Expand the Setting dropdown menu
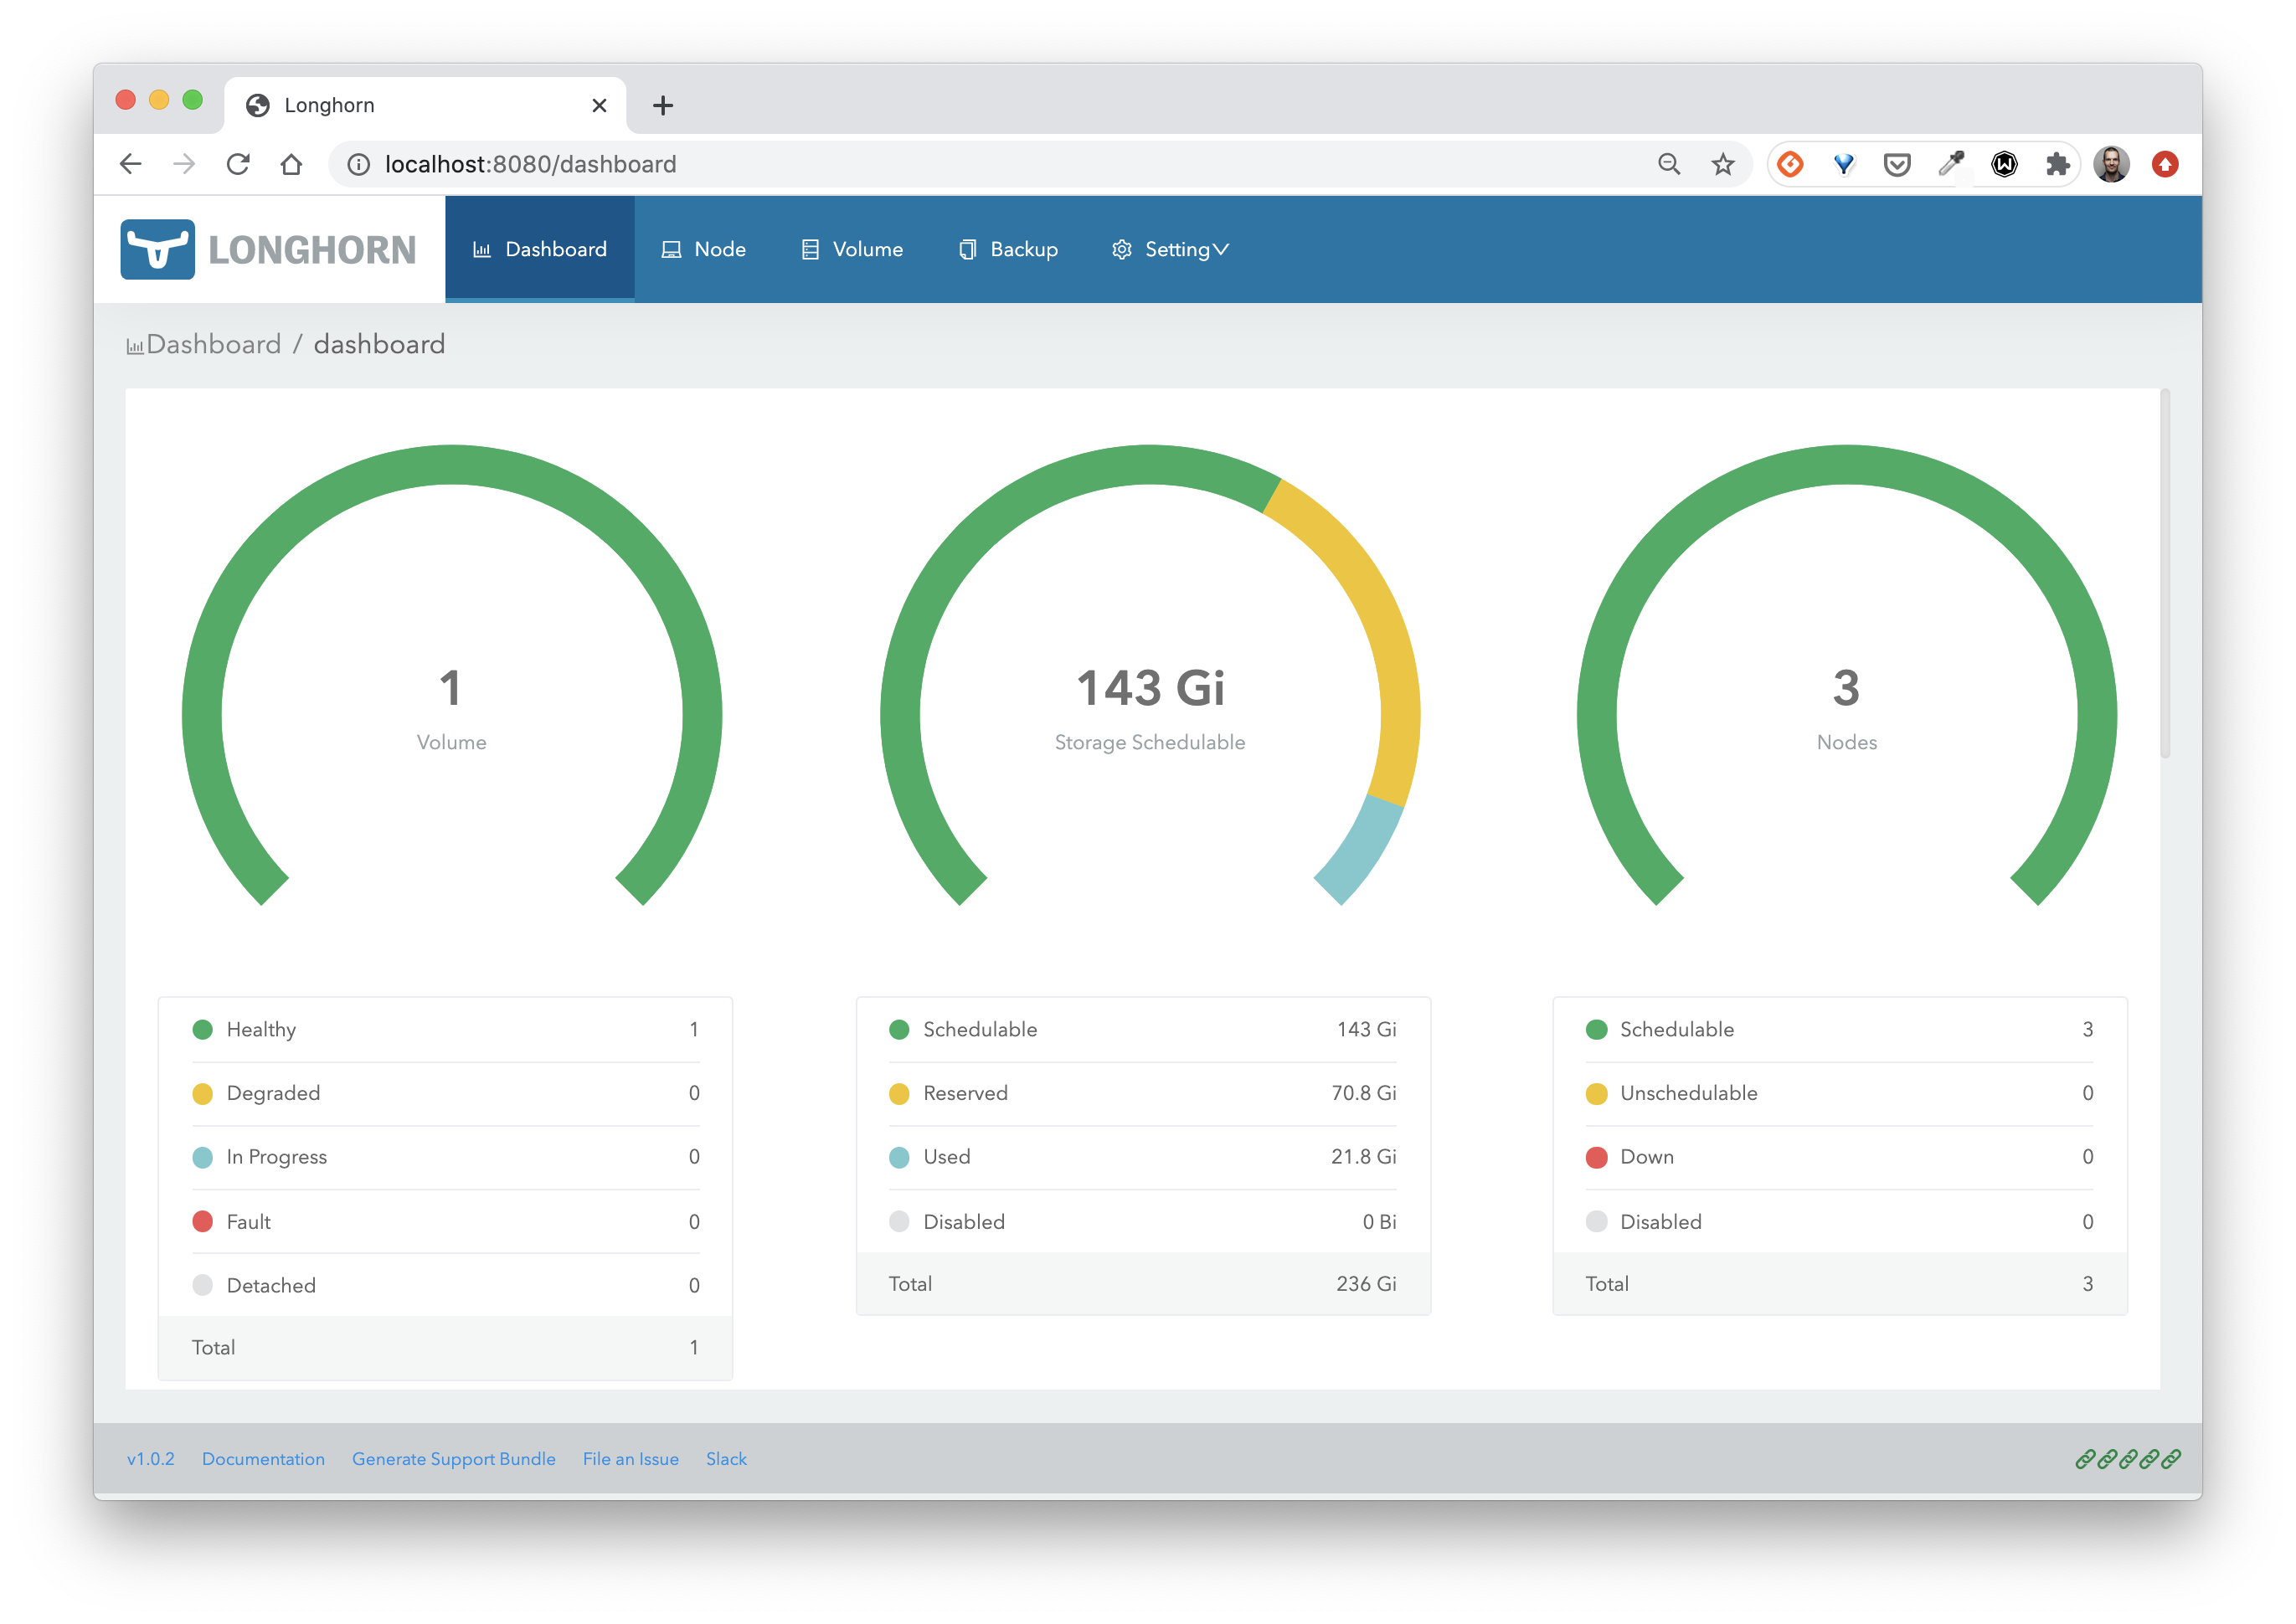The width and height of the screenshot is (2296, 1624). [1171, 249]
